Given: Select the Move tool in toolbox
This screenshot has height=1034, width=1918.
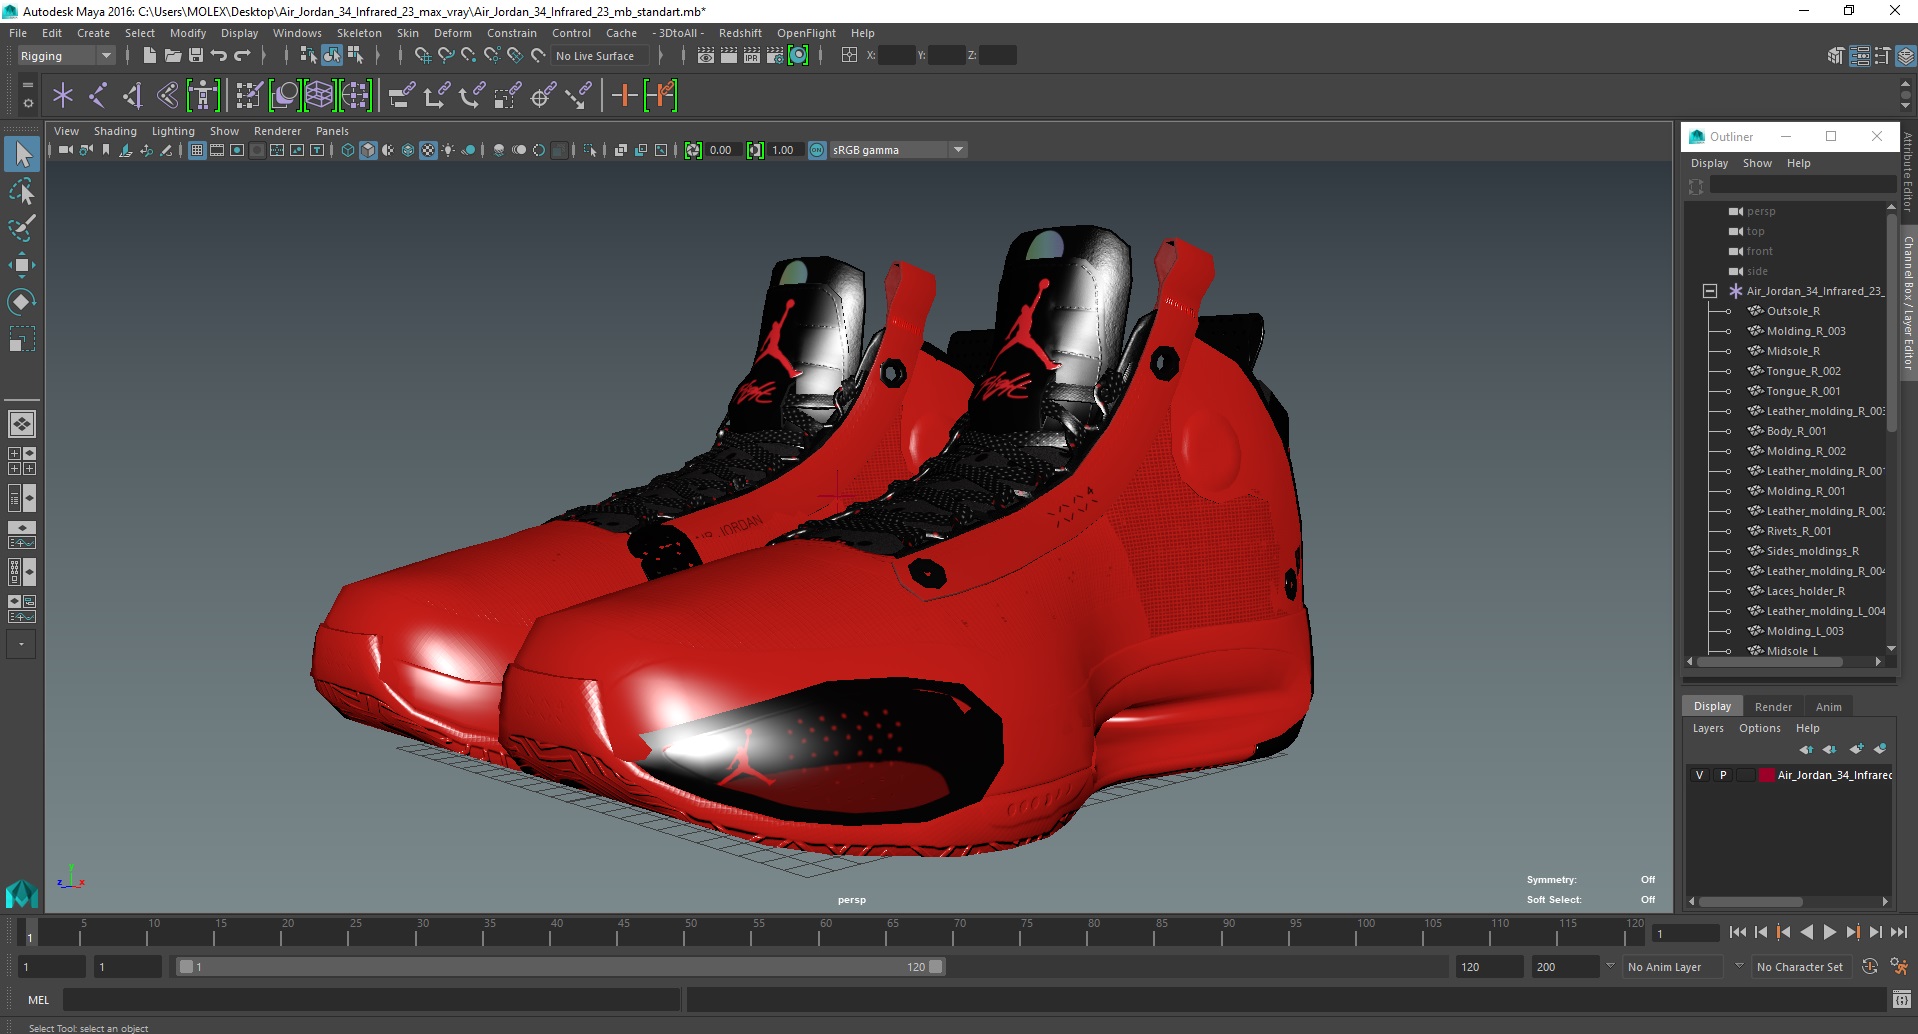Looking at the screenshot, I should (x=21, y=265).
